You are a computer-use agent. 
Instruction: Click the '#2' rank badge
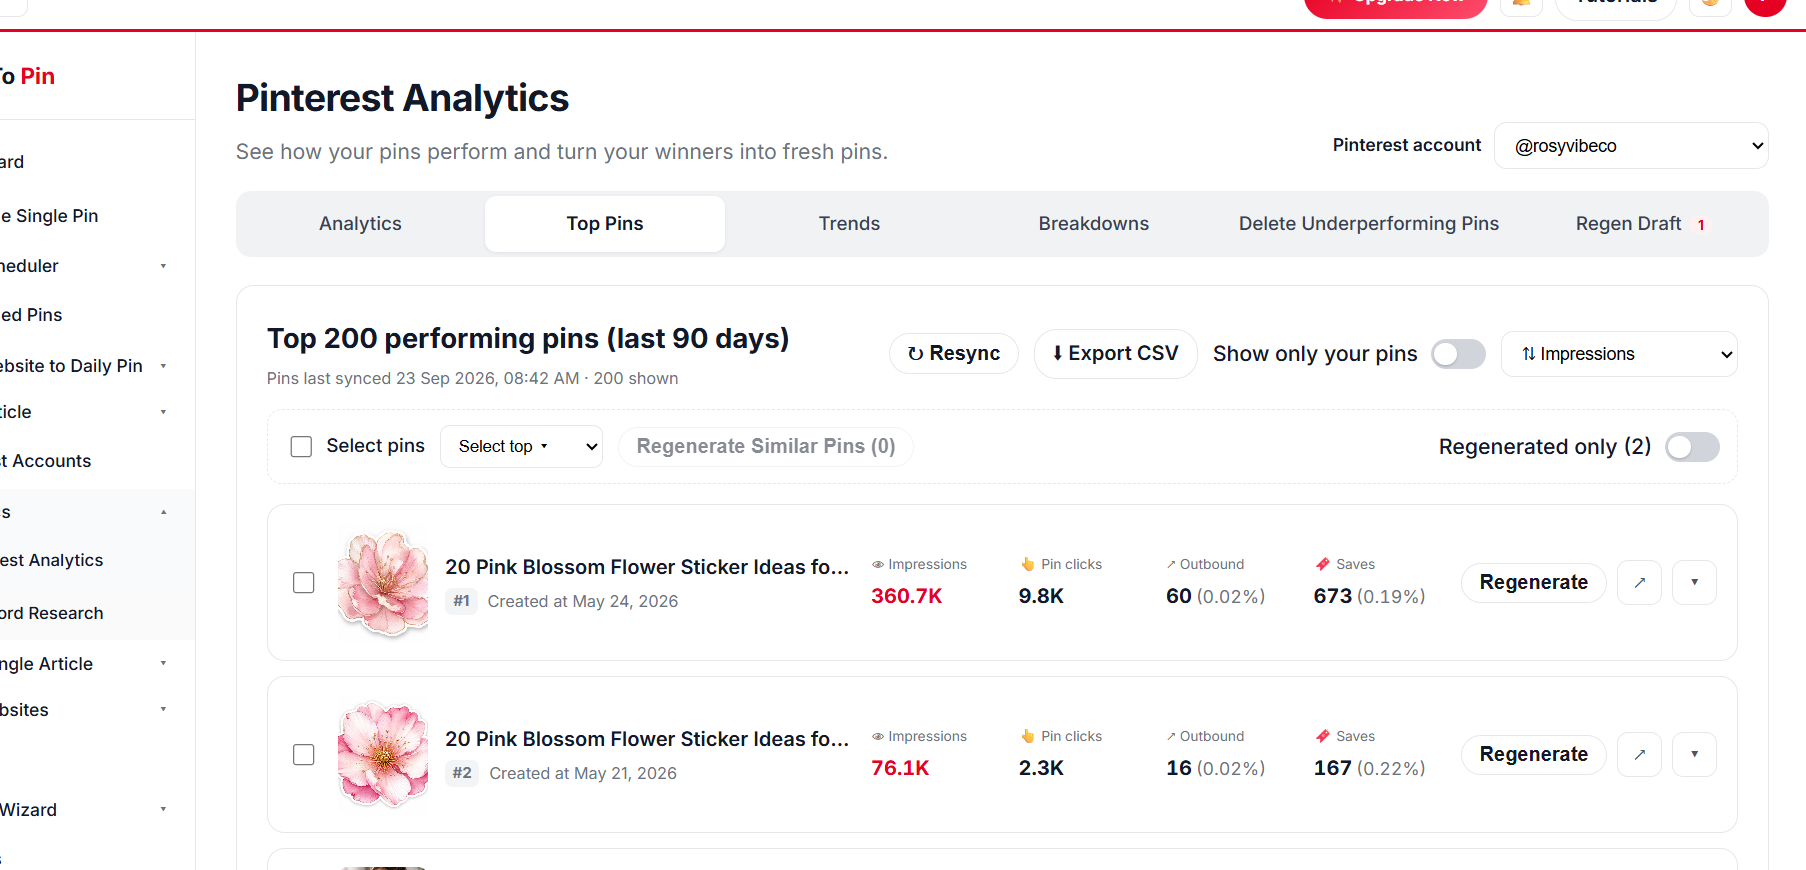[x=462, y=773]
